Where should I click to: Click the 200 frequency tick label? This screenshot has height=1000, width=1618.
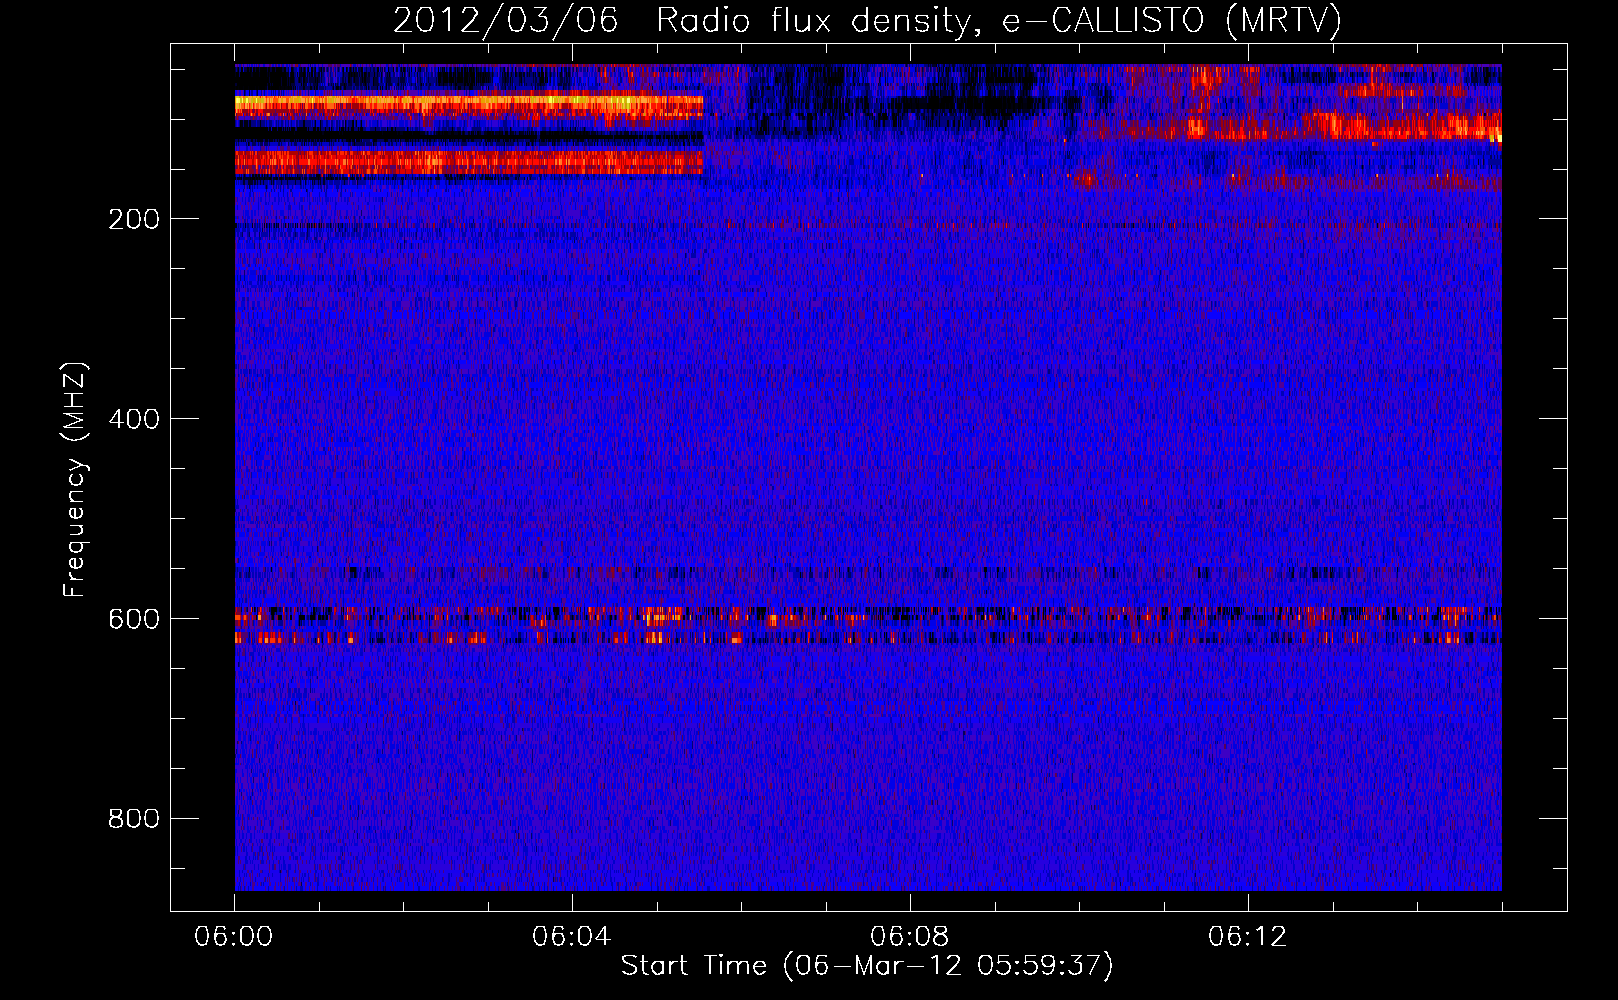click(x=134, y=219)
